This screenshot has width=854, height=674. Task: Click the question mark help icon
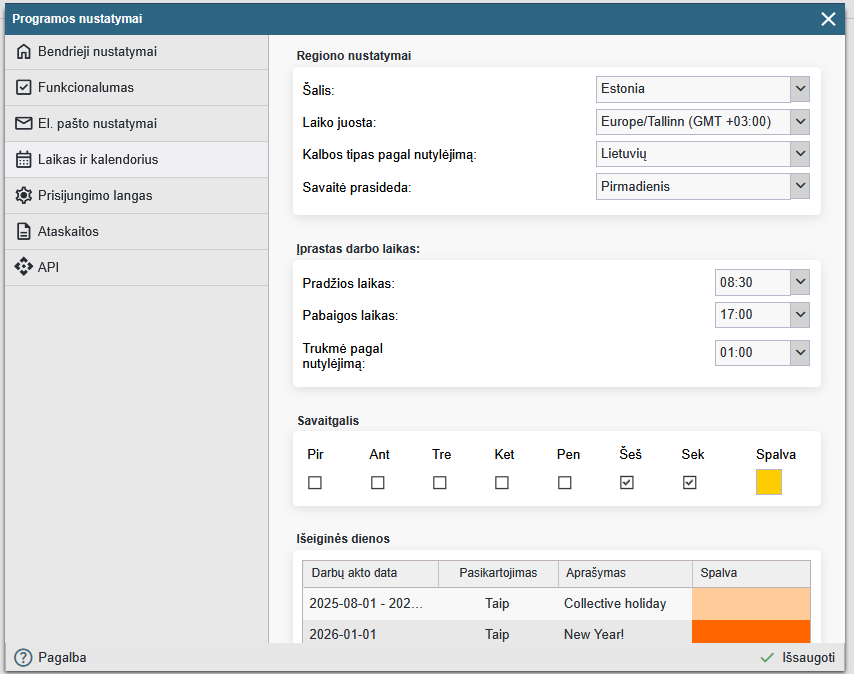(23, 658)
